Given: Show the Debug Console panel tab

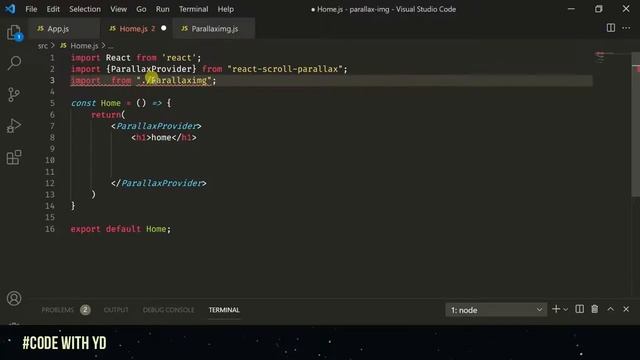Looking at the screenshot, I should [168, 310].
